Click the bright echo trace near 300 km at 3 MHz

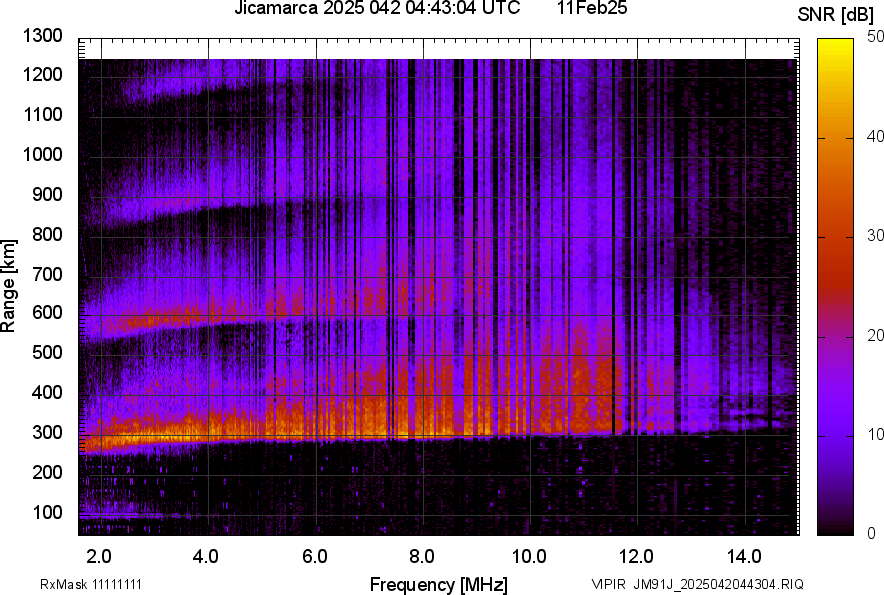click(154, 432)
